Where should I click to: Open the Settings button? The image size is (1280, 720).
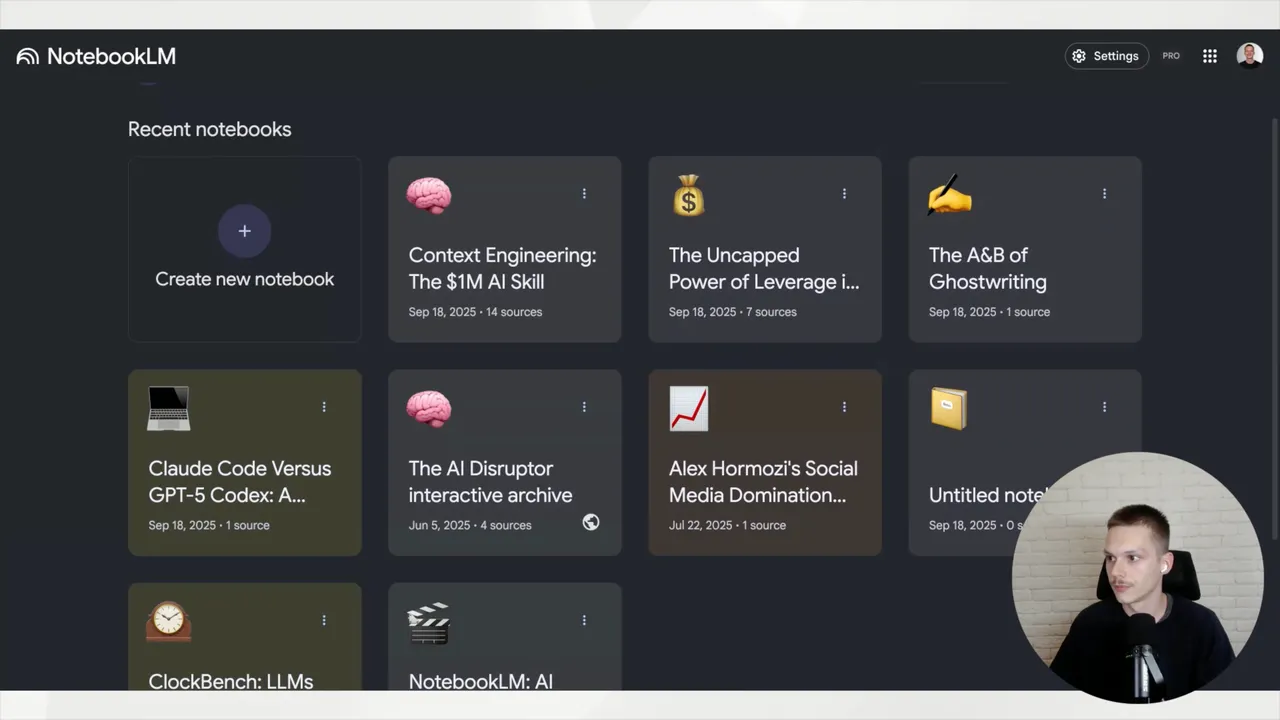point(1106,56)
